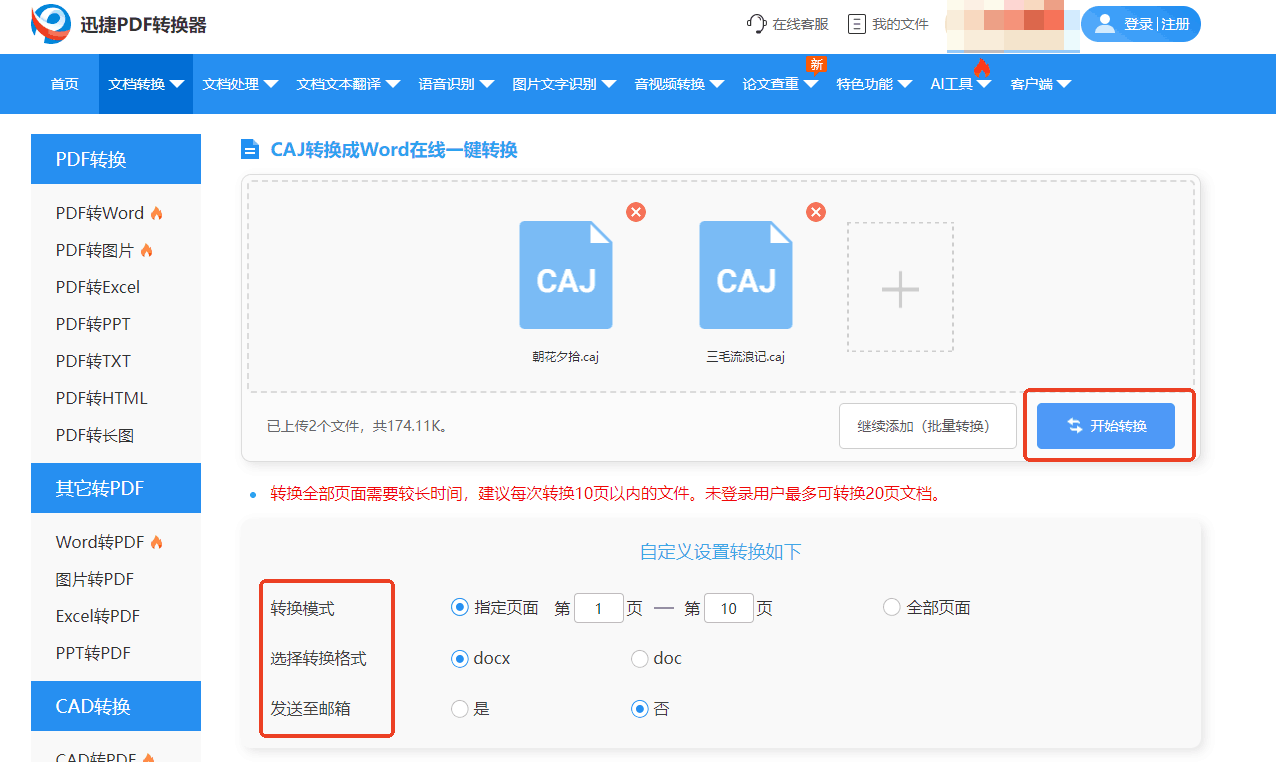Click the plus icon to add a file
The image size is (1276, 762).
click(899, 287)
